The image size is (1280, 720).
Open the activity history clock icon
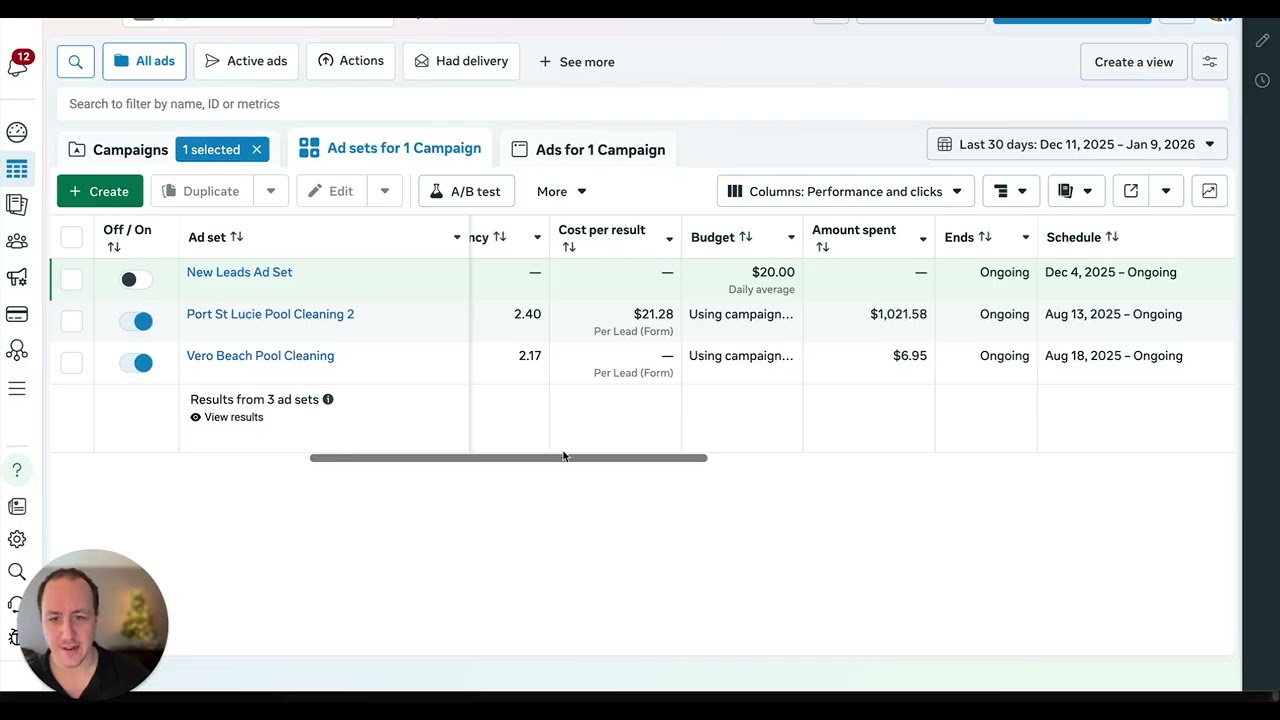(x=1262, y=80)
